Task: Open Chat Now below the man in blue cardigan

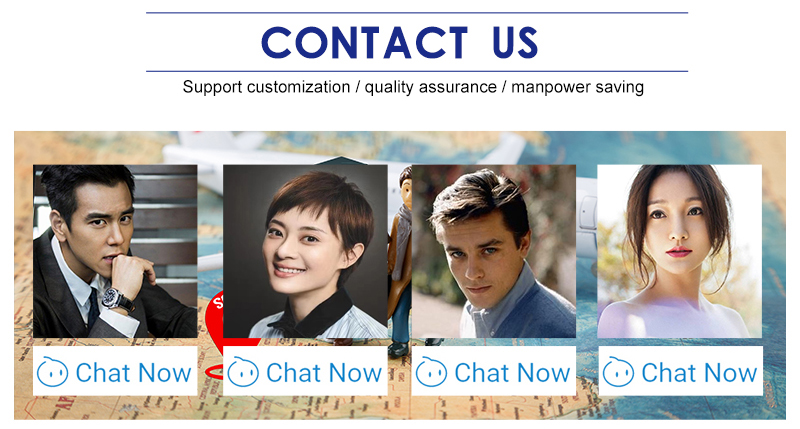Action: (x=512, y=373)
